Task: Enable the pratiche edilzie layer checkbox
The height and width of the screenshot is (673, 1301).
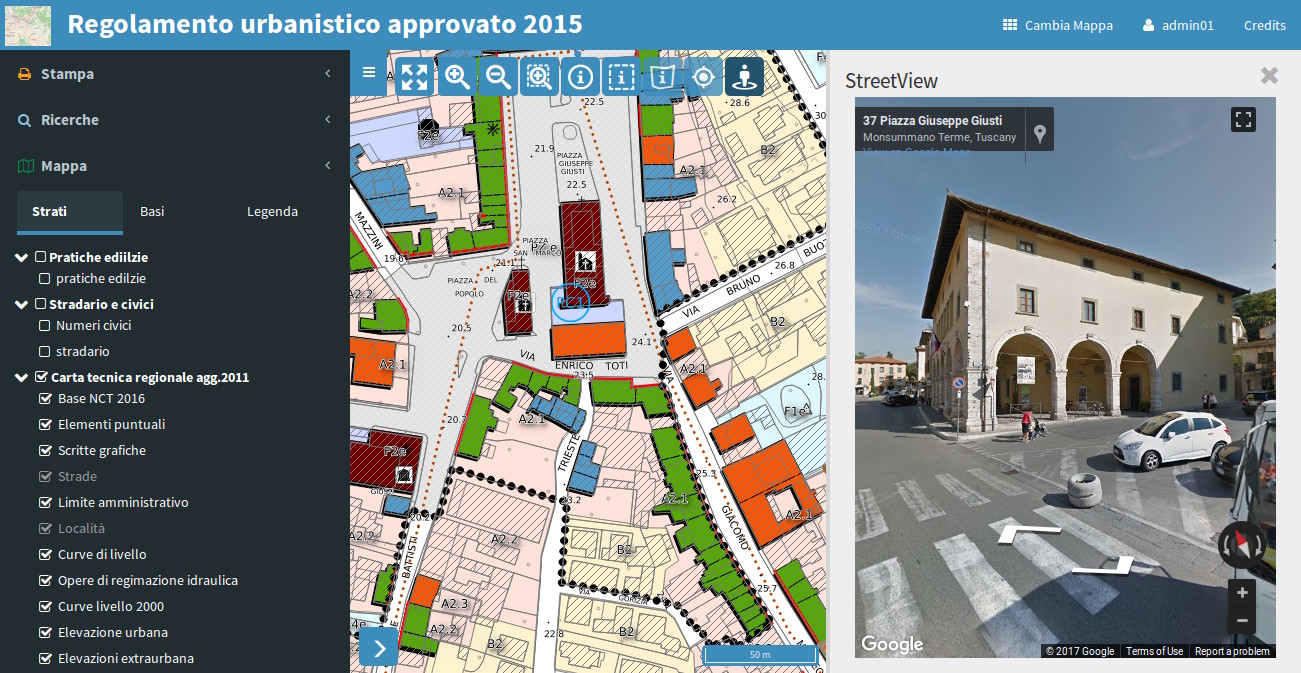Action: pyautogui.click(x=44, y=278)
